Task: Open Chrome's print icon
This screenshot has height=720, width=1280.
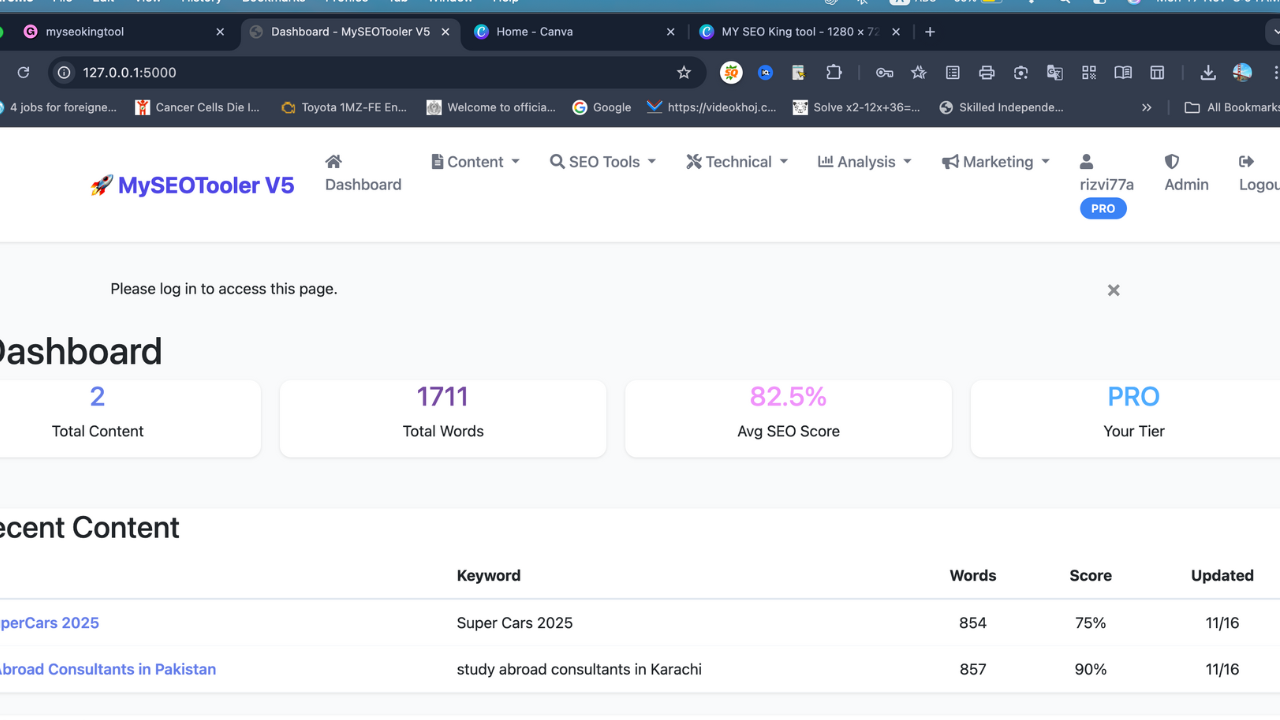Action: tap(986, 72)
